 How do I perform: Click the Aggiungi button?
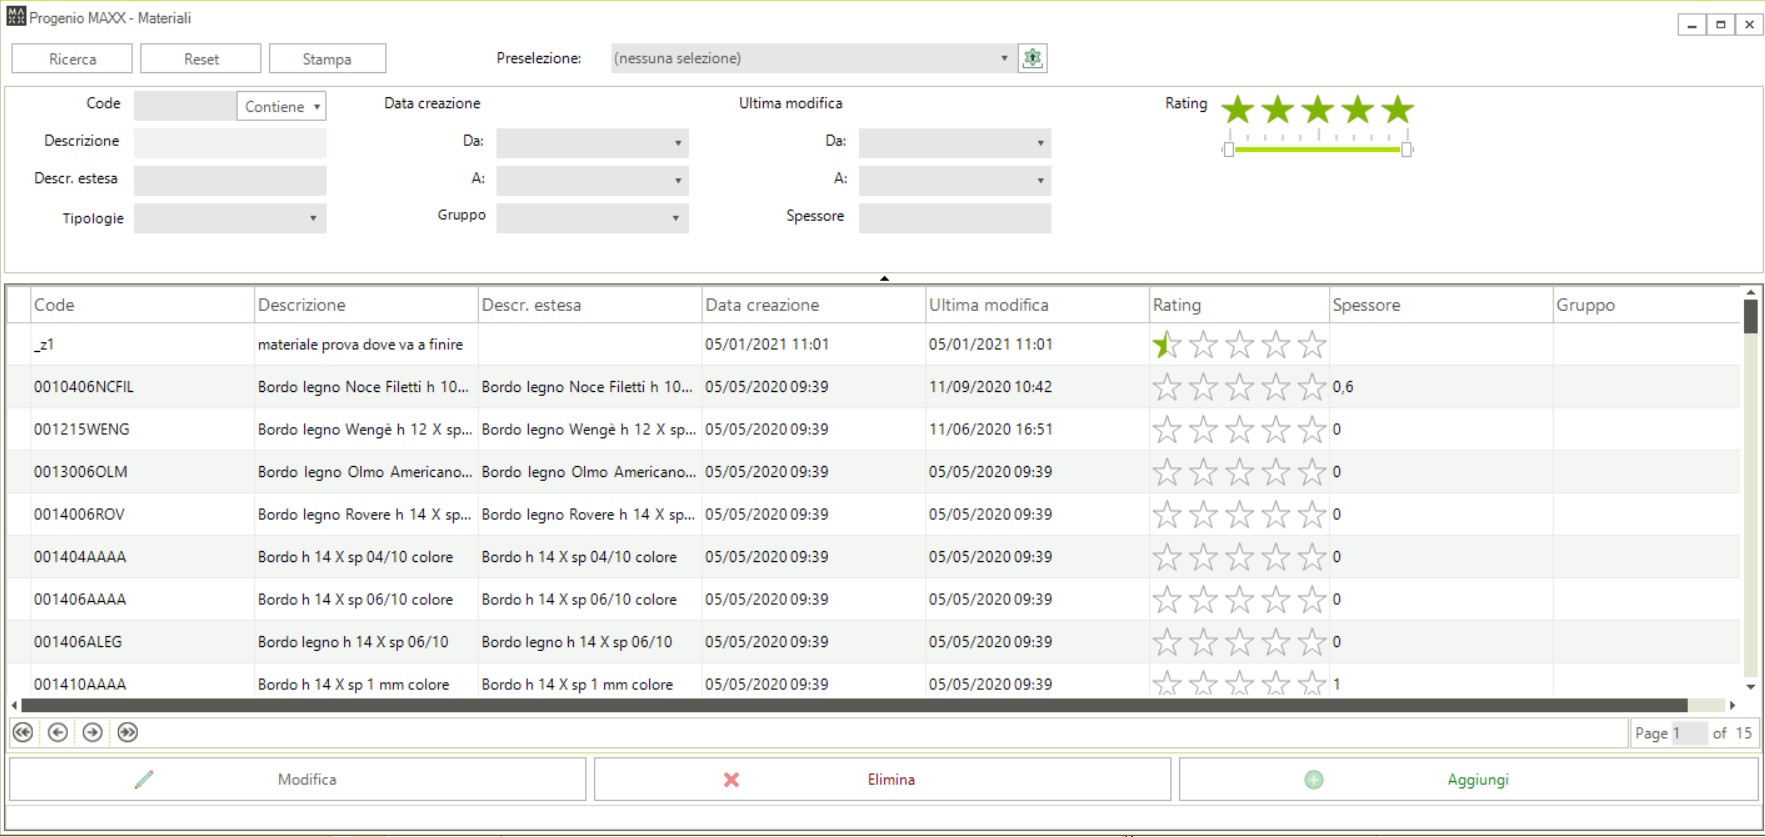point(1468,779)
